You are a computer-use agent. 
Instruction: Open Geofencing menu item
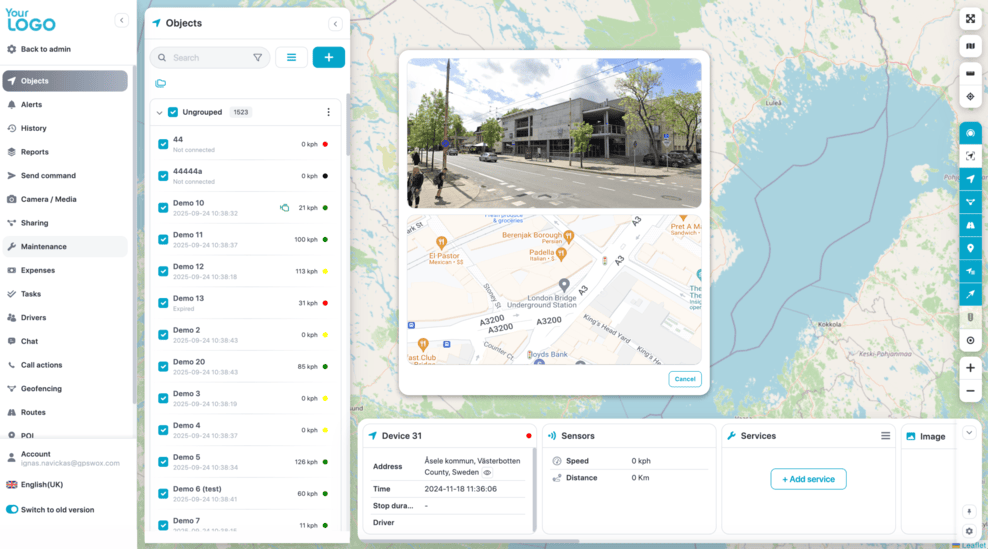(65, 388)
